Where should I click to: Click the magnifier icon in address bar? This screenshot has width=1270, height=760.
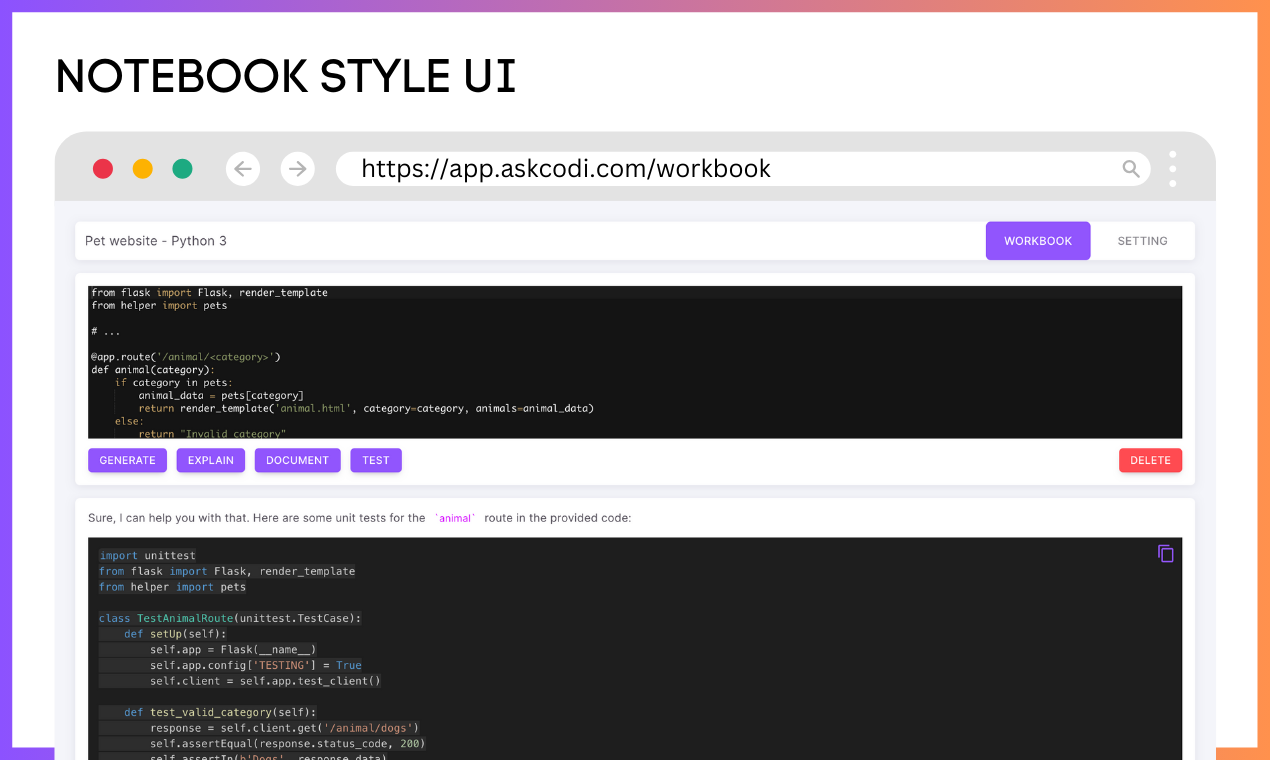[x=1131, y=169]
